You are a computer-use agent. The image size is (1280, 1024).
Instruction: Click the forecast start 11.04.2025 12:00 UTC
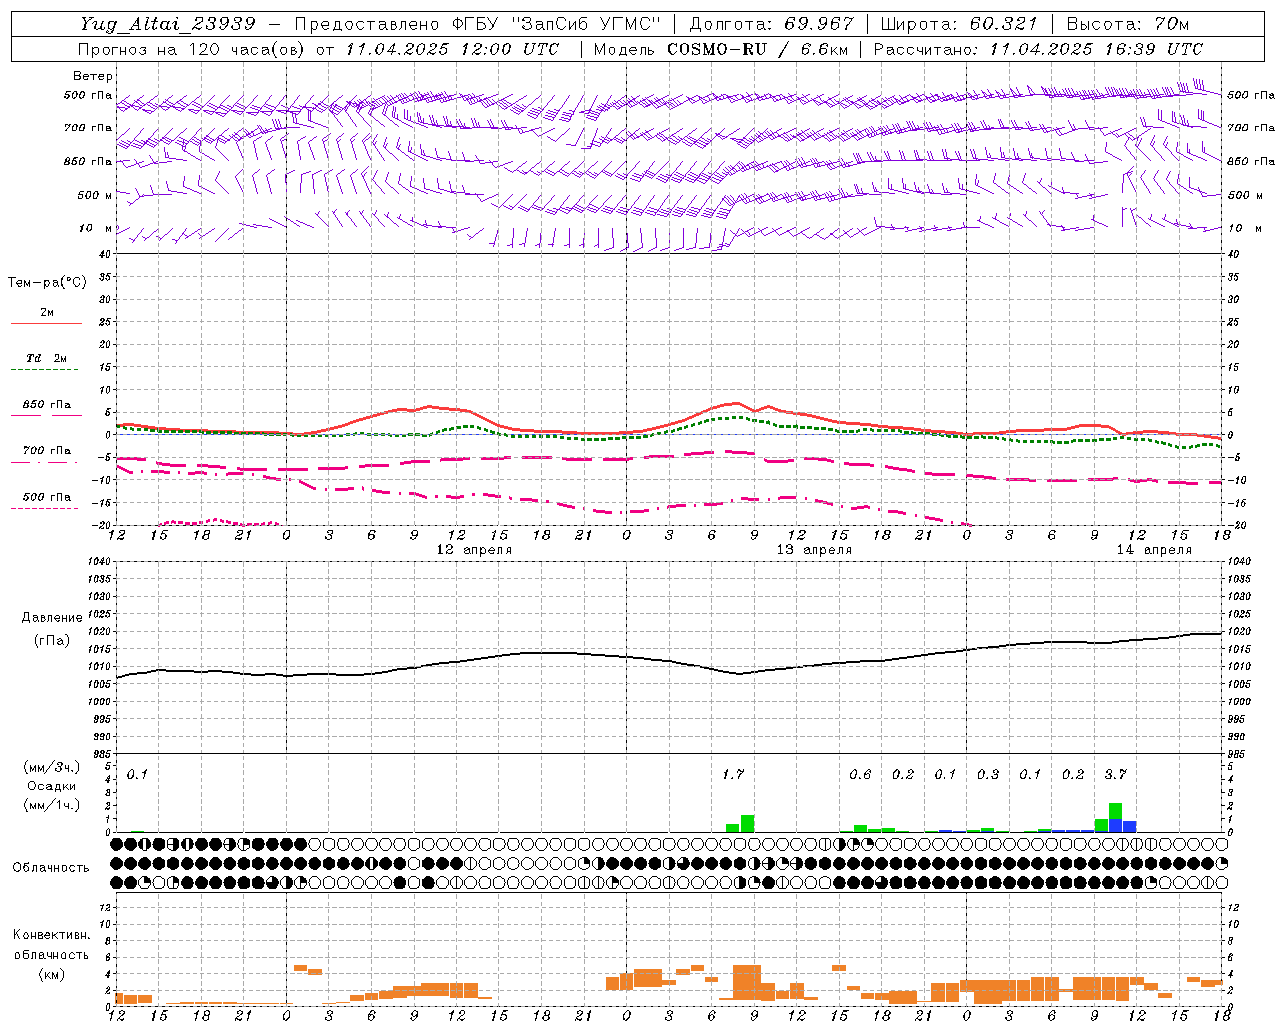click(x=452, y=49)
